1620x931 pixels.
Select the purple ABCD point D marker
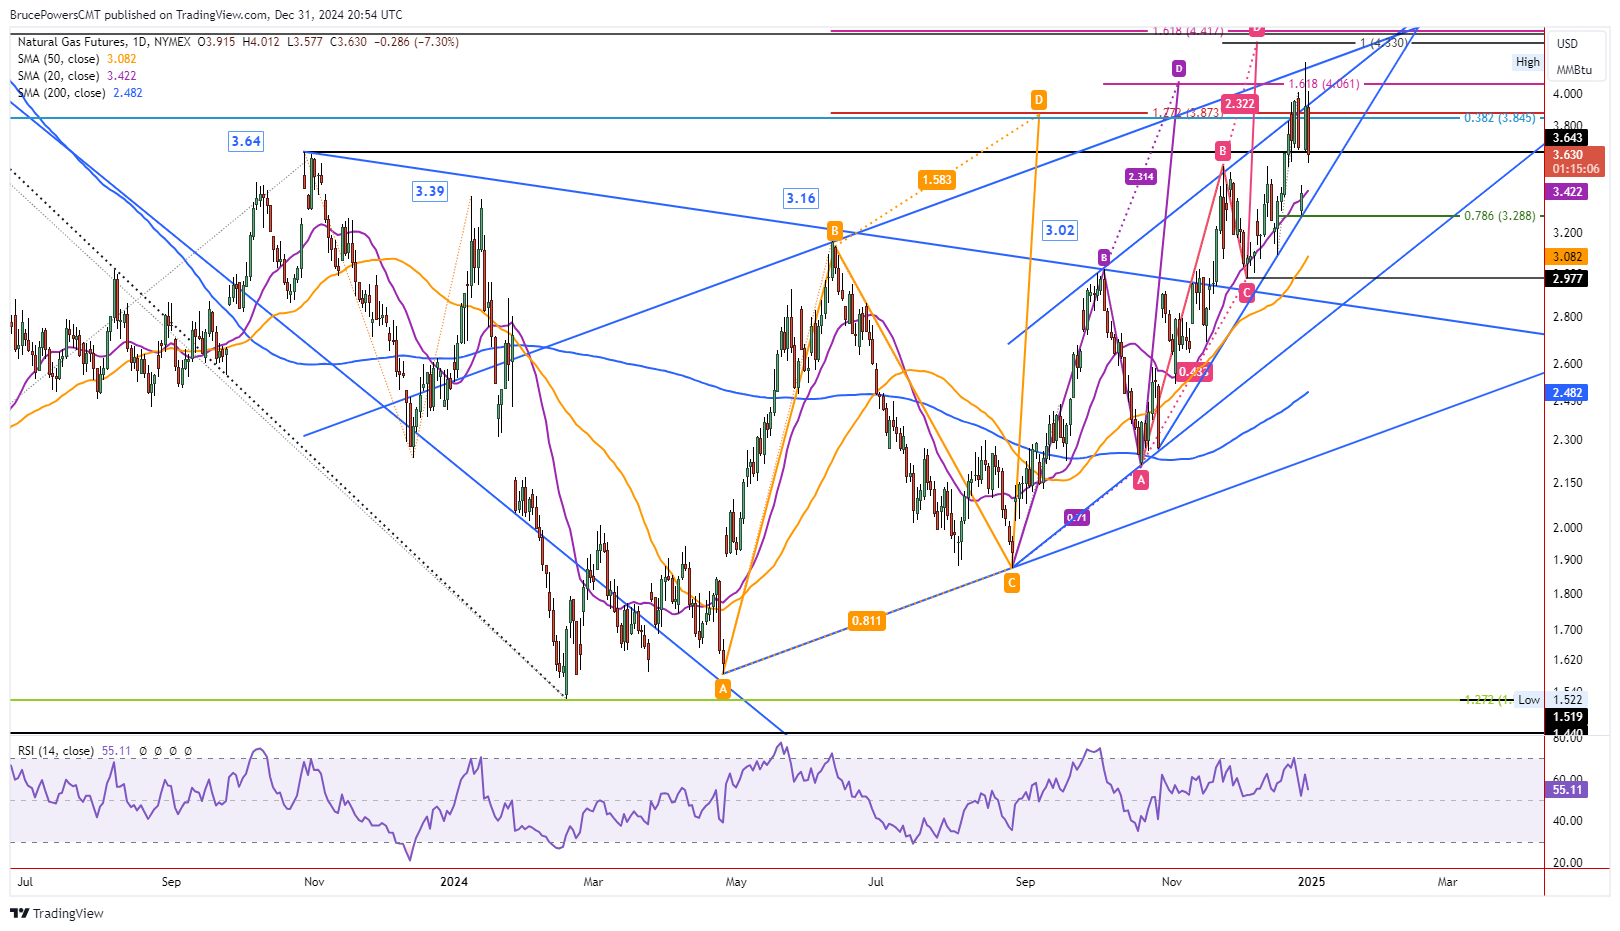(x=1179, y=68)
